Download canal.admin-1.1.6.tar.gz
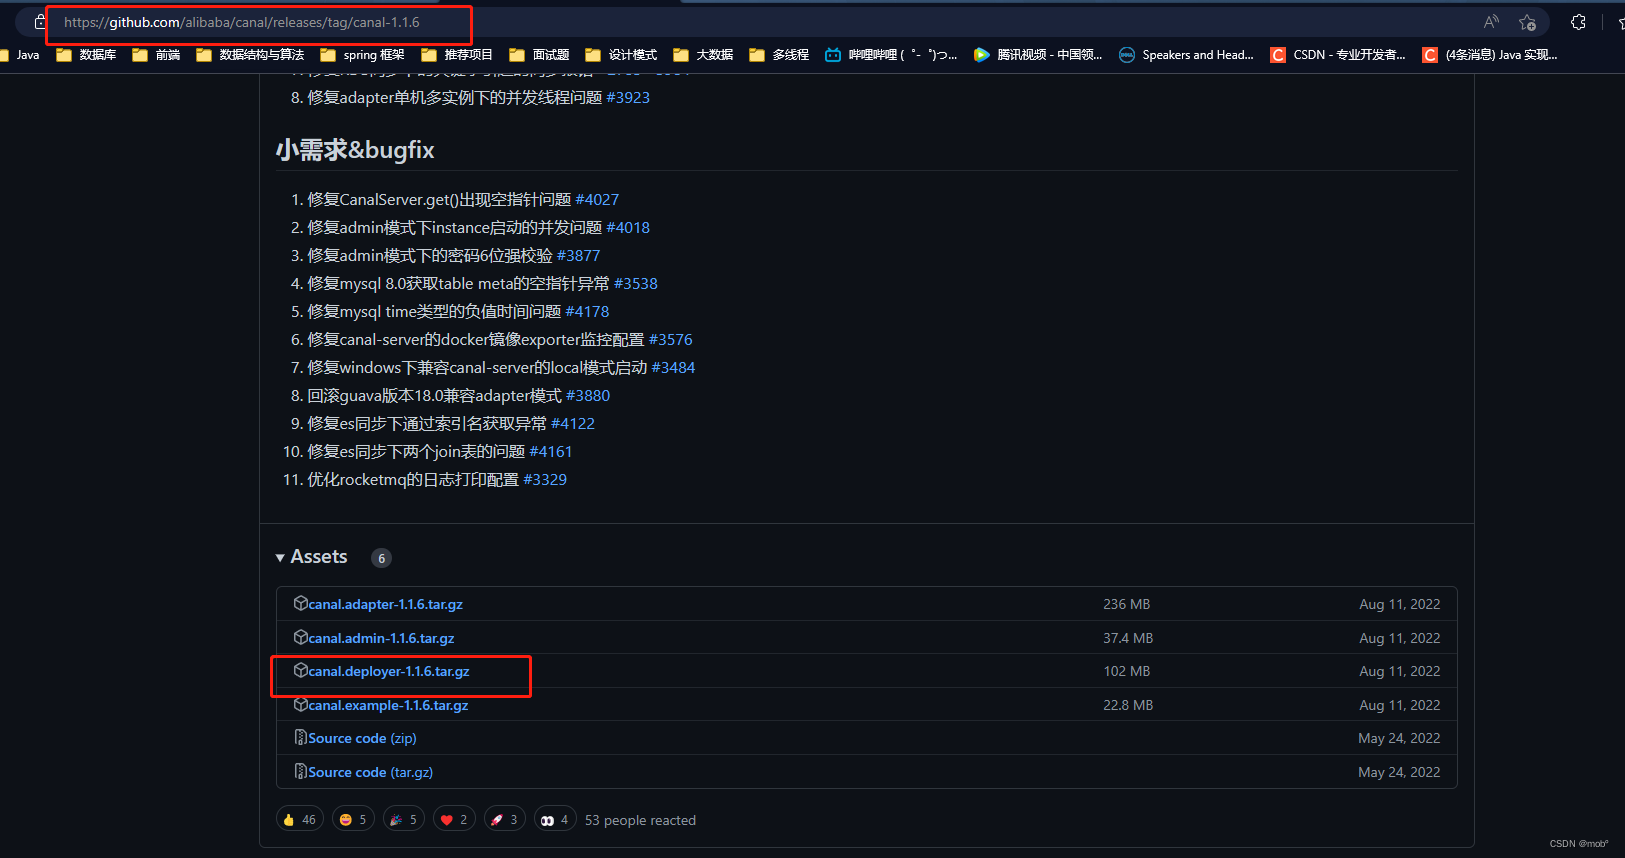The width and height of the screenshot is (1625, 858). click(x=381, y=638)
